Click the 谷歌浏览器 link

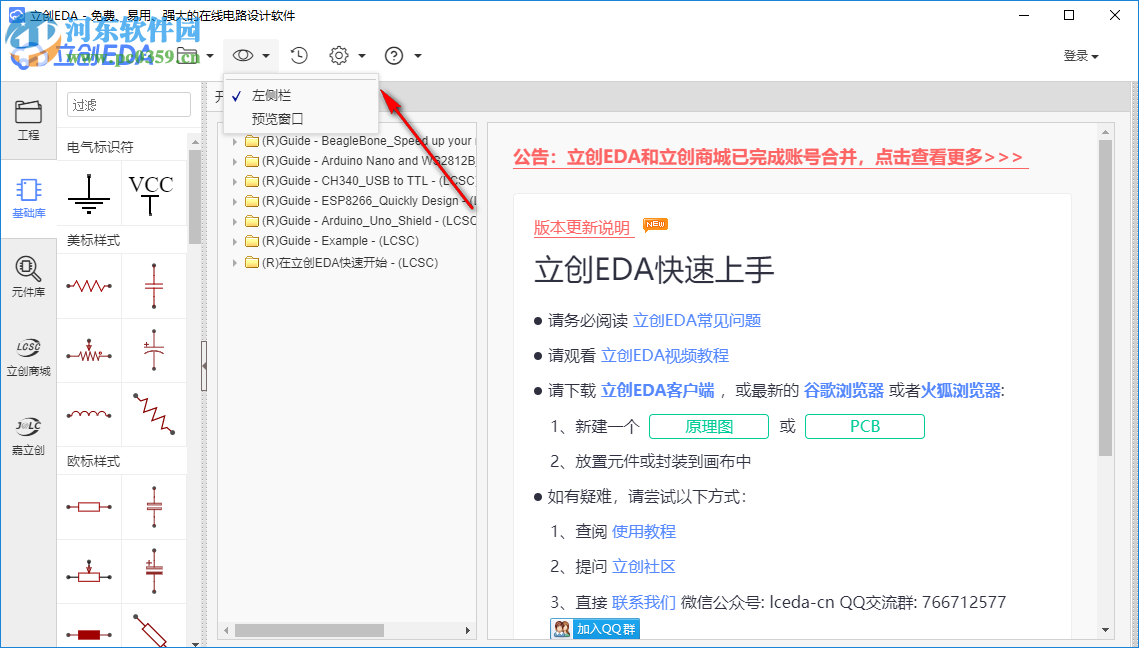pos(843,391)
